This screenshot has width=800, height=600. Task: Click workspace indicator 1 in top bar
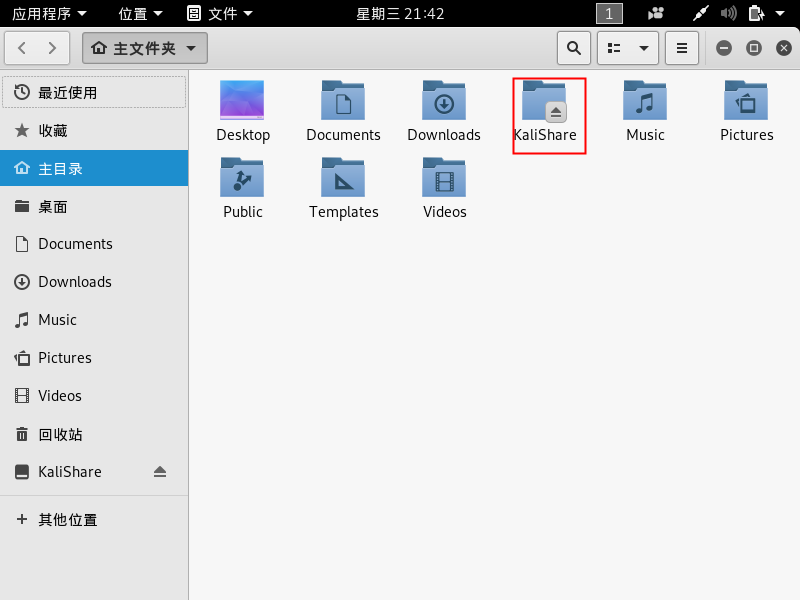tap(609, 13)
